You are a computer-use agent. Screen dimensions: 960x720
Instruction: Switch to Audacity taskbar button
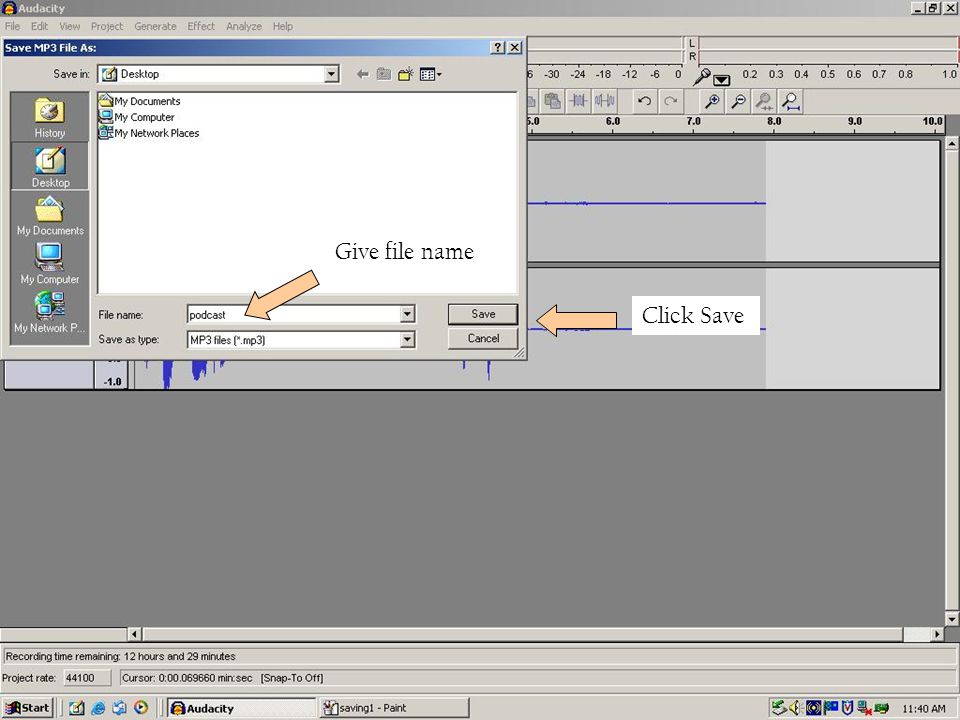click(x=241, y=708)
